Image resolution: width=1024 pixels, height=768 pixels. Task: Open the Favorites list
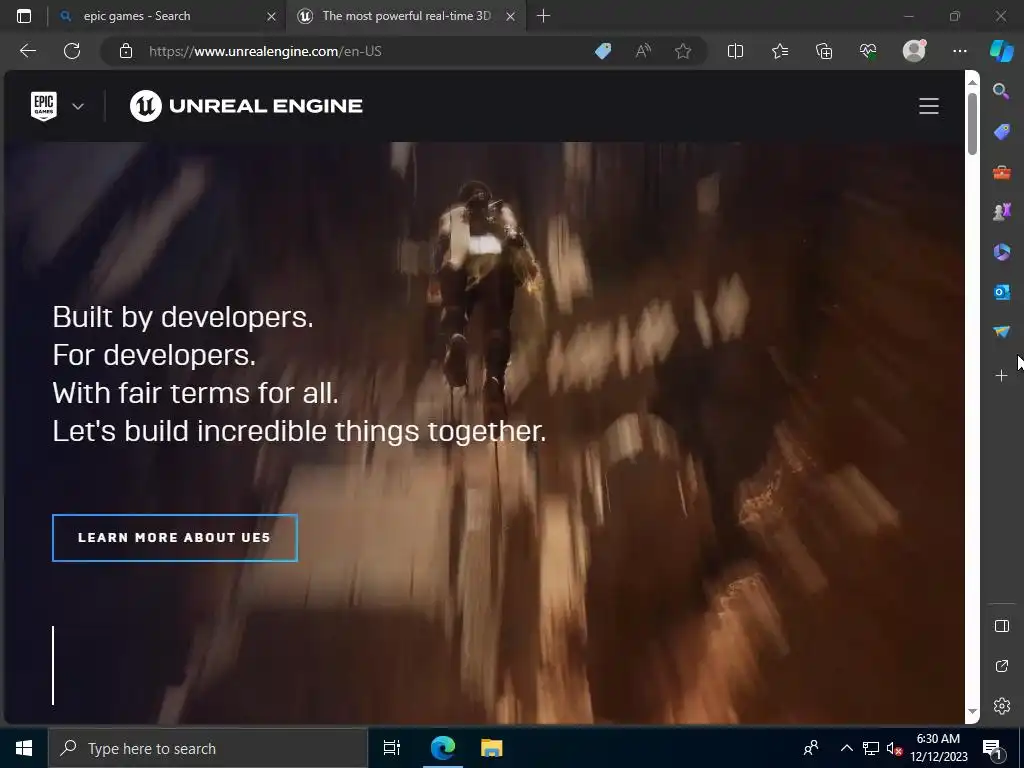pyautogui.click(x=780, y=51)
